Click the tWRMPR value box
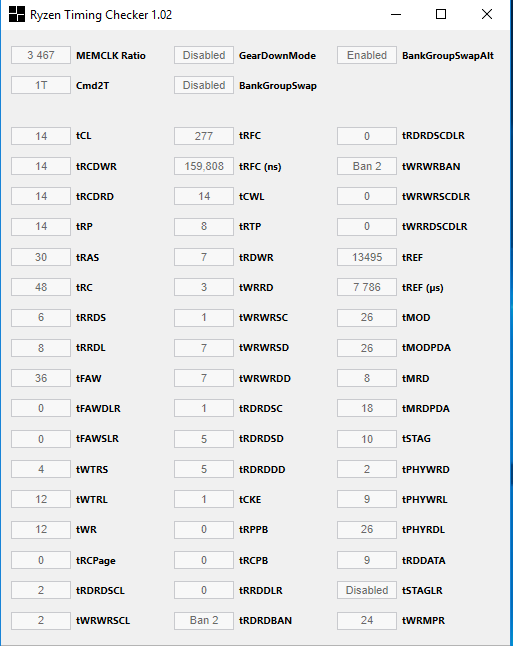513x646 pixels. (x=367, y=620)
